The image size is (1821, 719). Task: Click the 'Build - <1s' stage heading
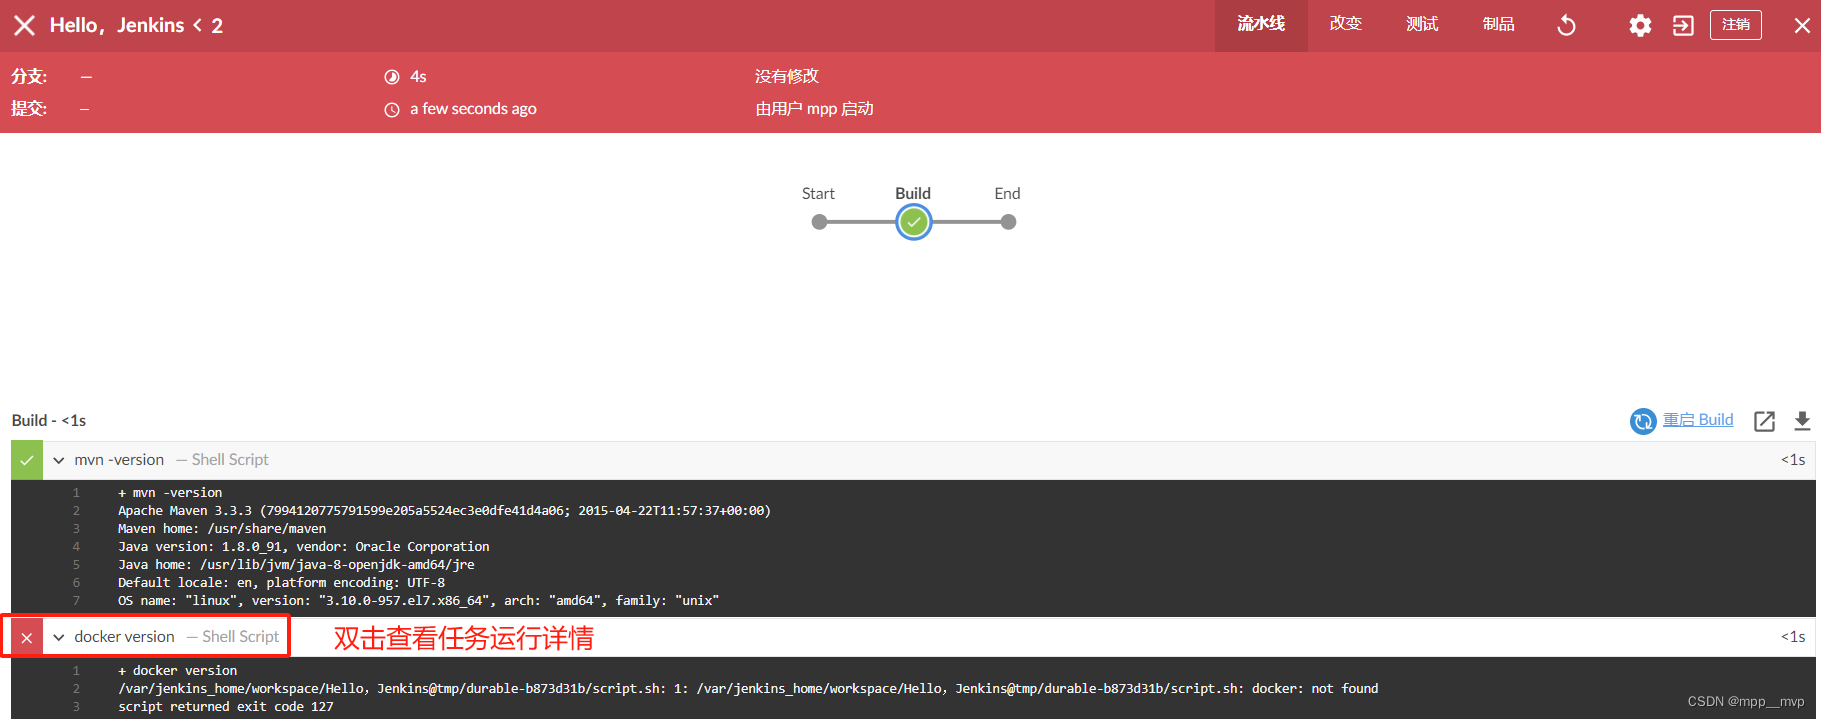pos(49,420)
